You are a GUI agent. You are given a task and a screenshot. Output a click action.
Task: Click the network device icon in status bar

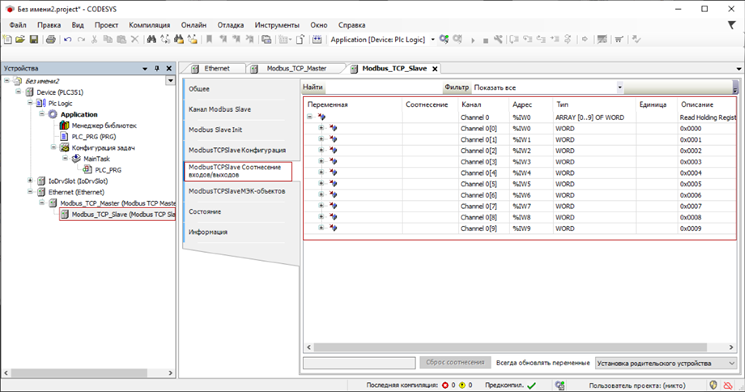[560, 385]
